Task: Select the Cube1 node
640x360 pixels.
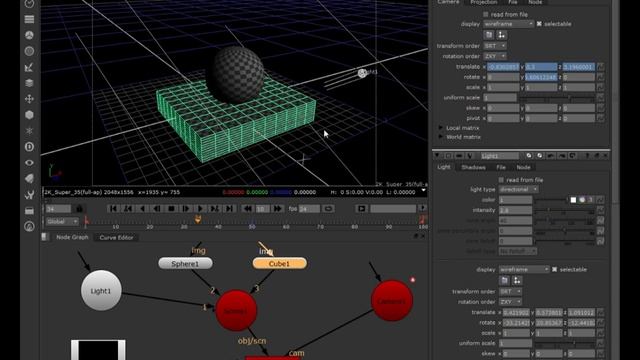Action: click(280, 264)
